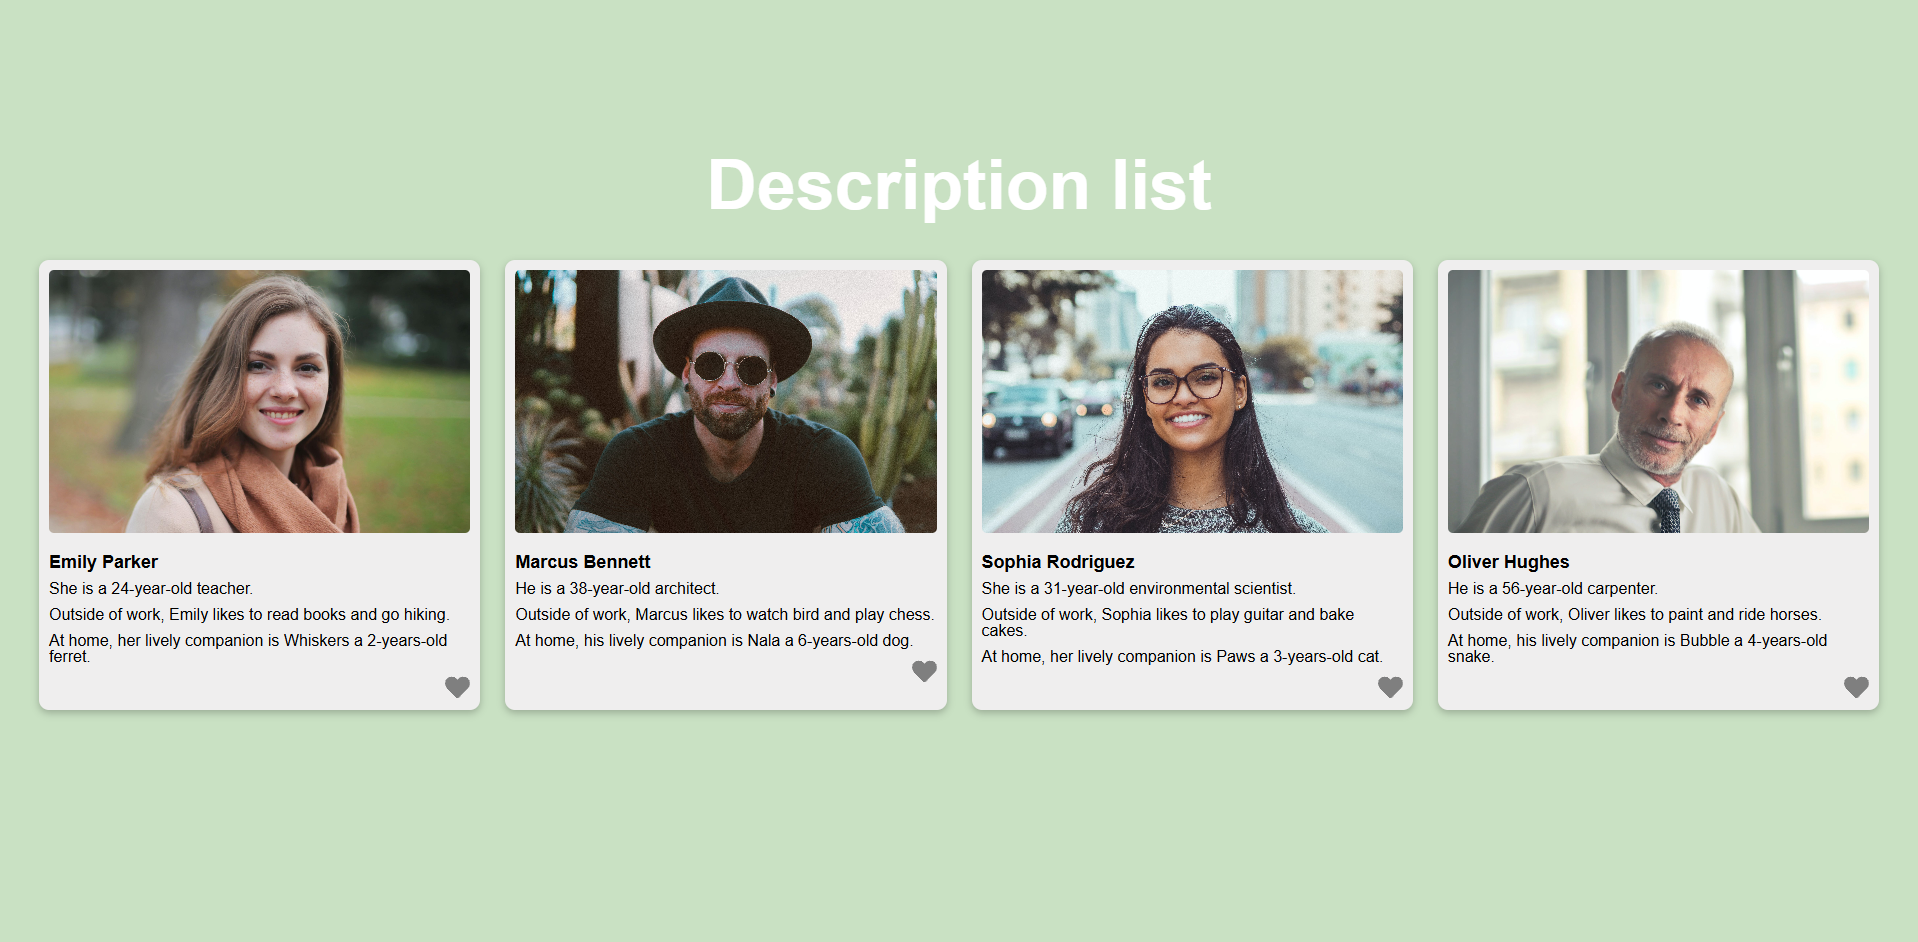The height and width of the screenshot is (942, 1918).
Task: Click 'She is a 24-year-old teacher' line
Action: point(151,588)
